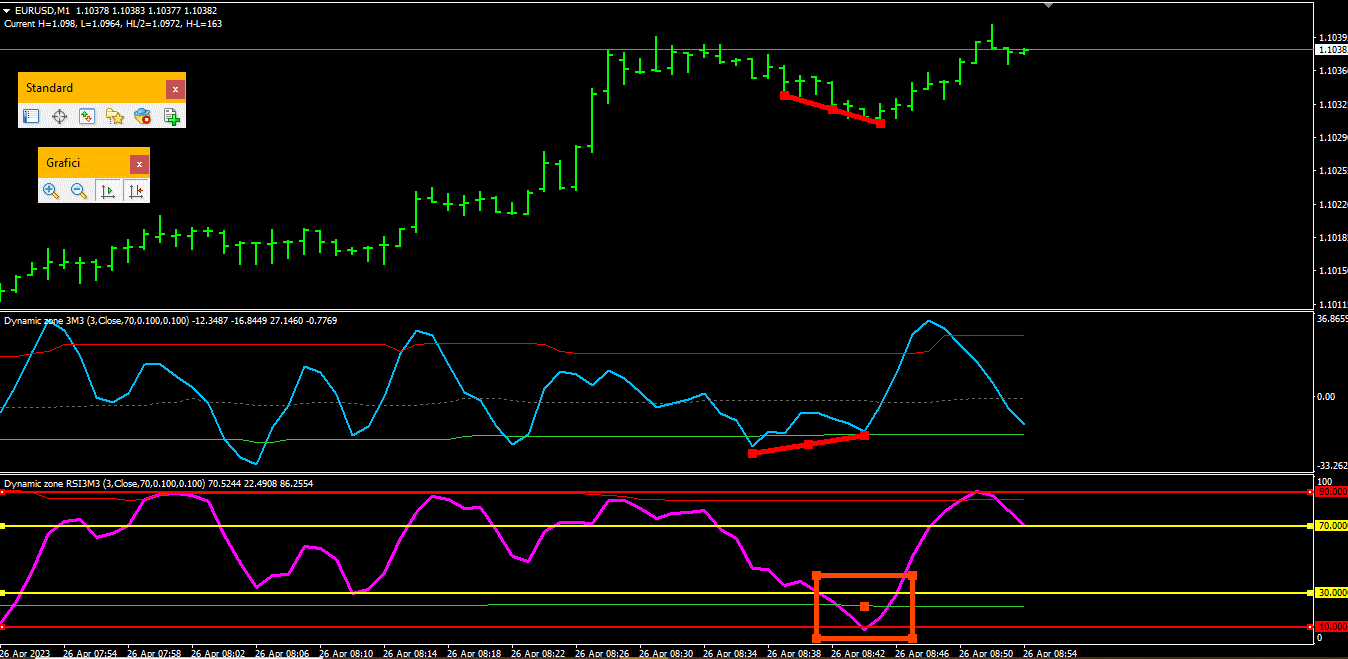
Task: Create New Order with document-plus icon
Action: [172, 116]
